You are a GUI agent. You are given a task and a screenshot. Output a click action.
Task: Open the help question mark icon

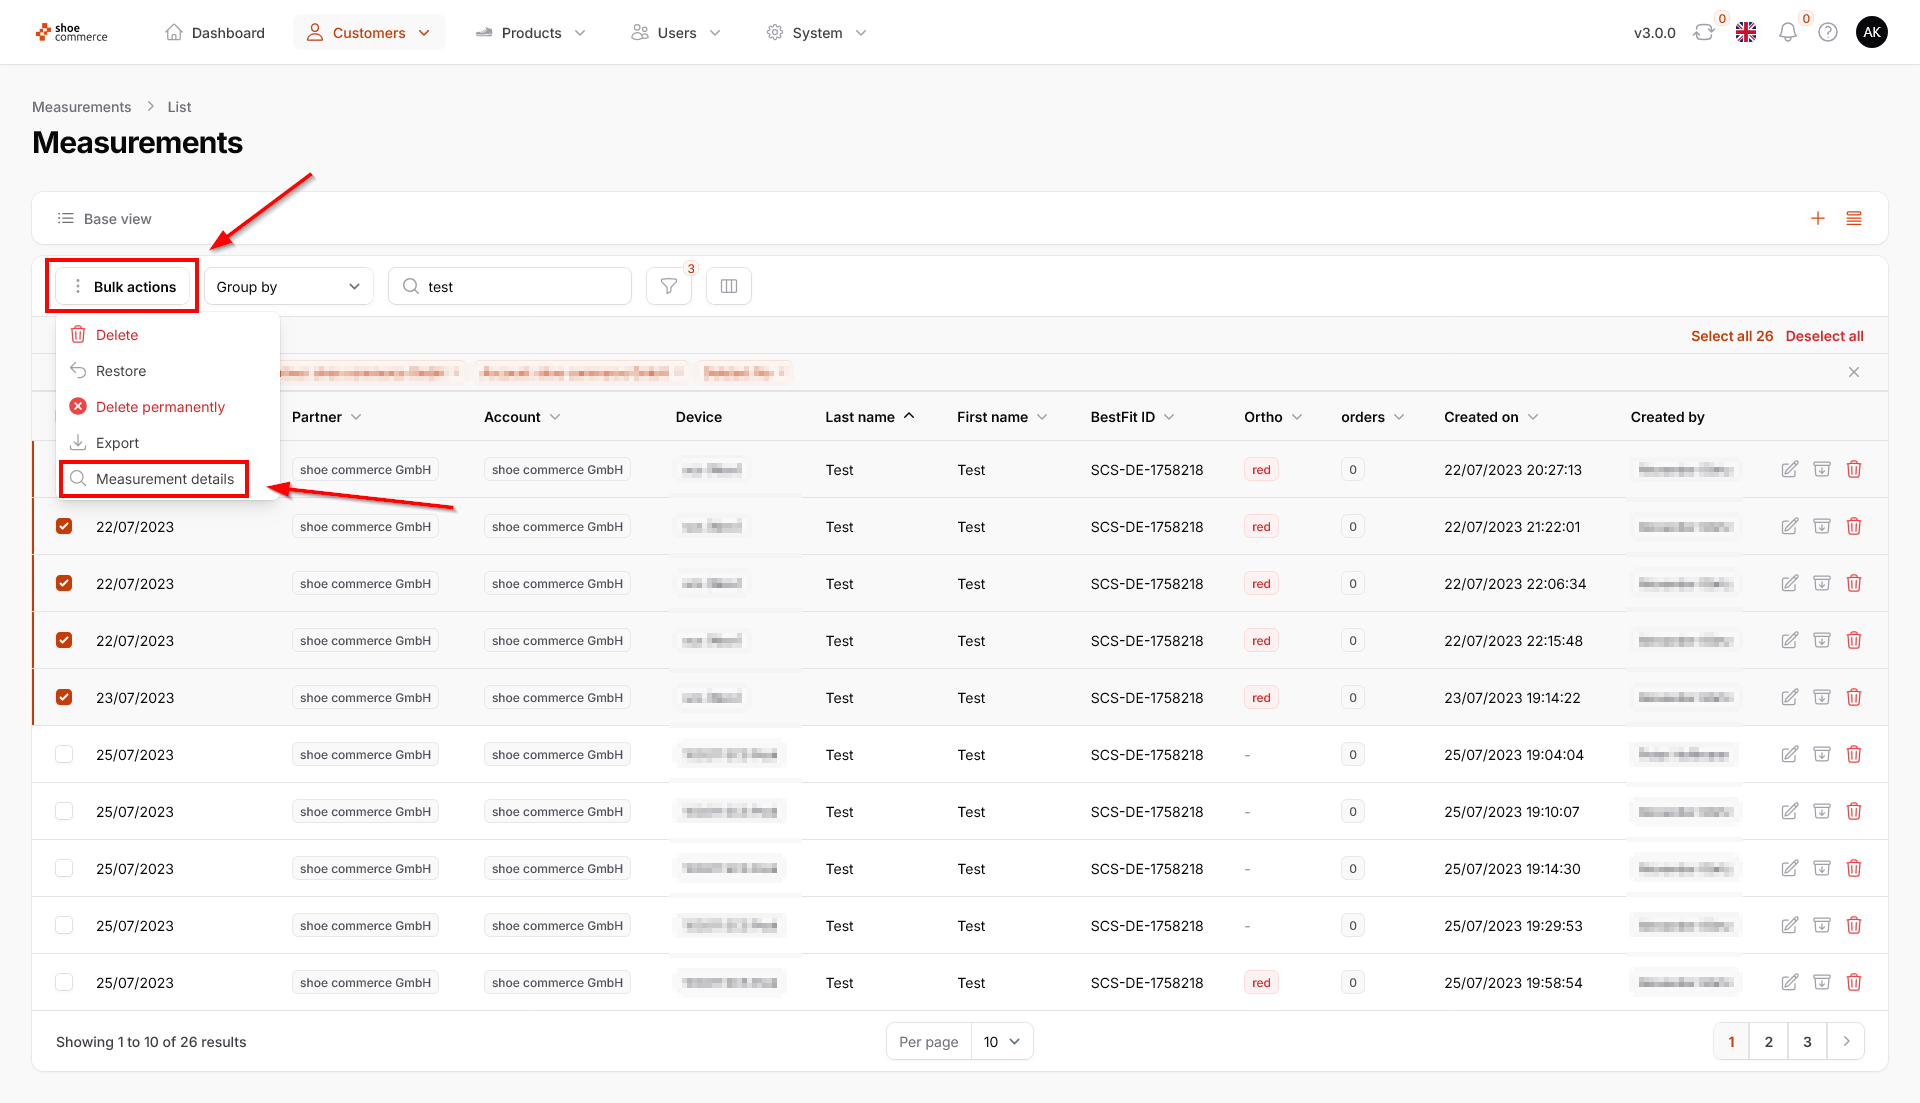(1828, 32)
